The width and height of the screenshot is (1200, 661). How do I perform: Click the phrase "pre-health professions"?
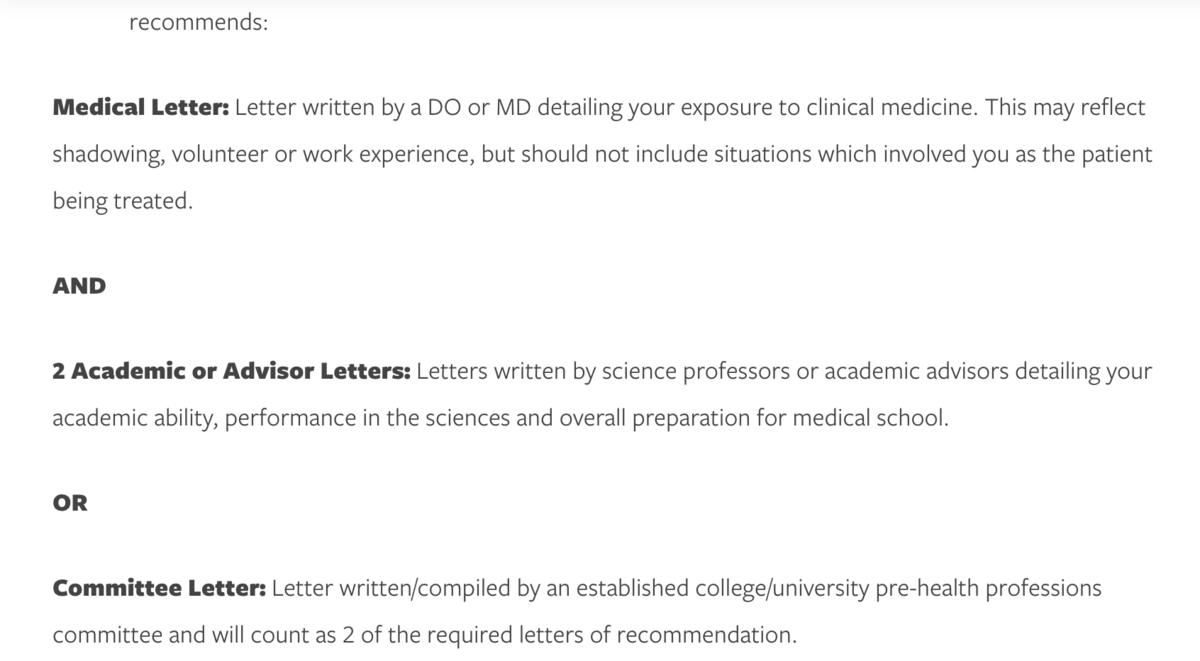[989, 589]
